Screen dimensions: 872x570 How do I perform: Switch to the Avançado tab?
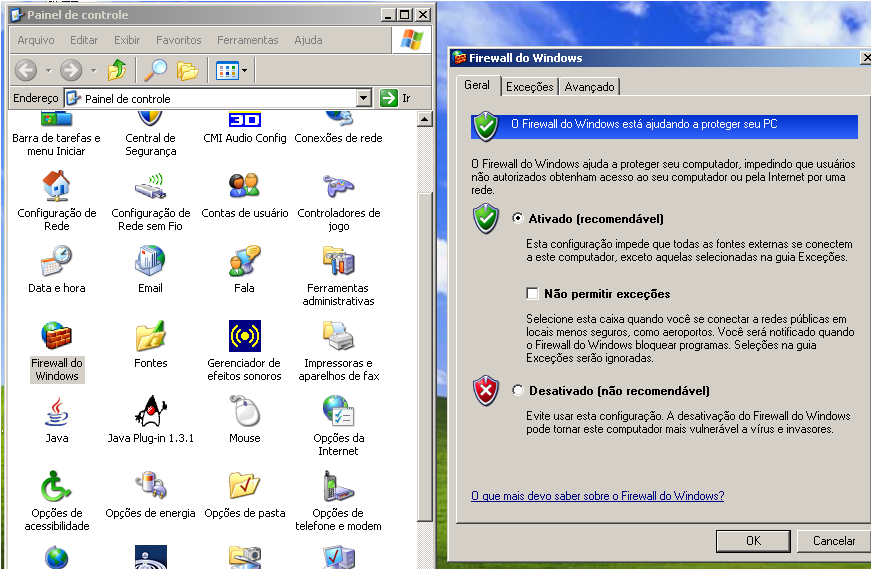point(589,87)
